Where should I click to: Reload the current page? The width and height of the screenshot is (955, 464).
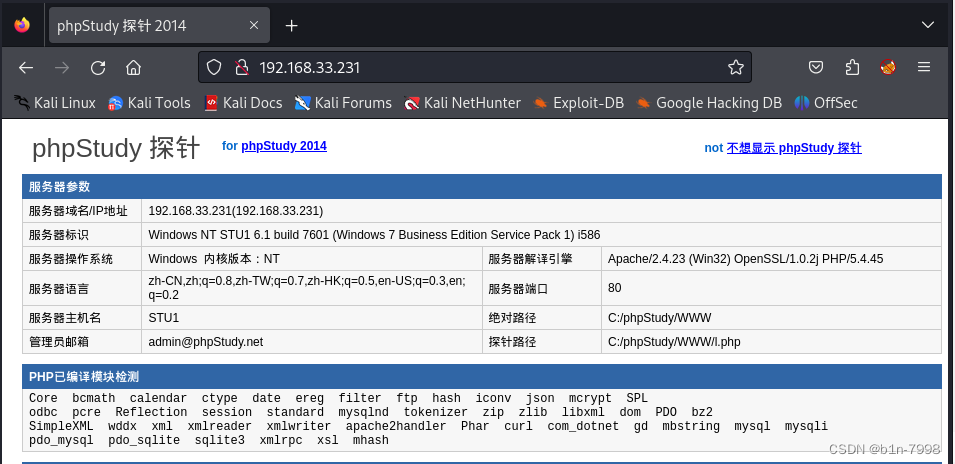tap(98, 67)
